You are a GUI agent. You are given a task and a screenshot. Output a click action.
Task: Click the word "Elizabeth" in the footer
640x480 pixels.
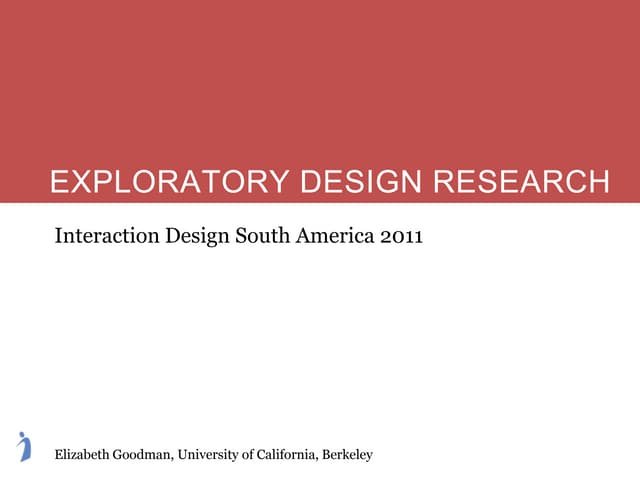pyautogui.click(x=84, y=455)
